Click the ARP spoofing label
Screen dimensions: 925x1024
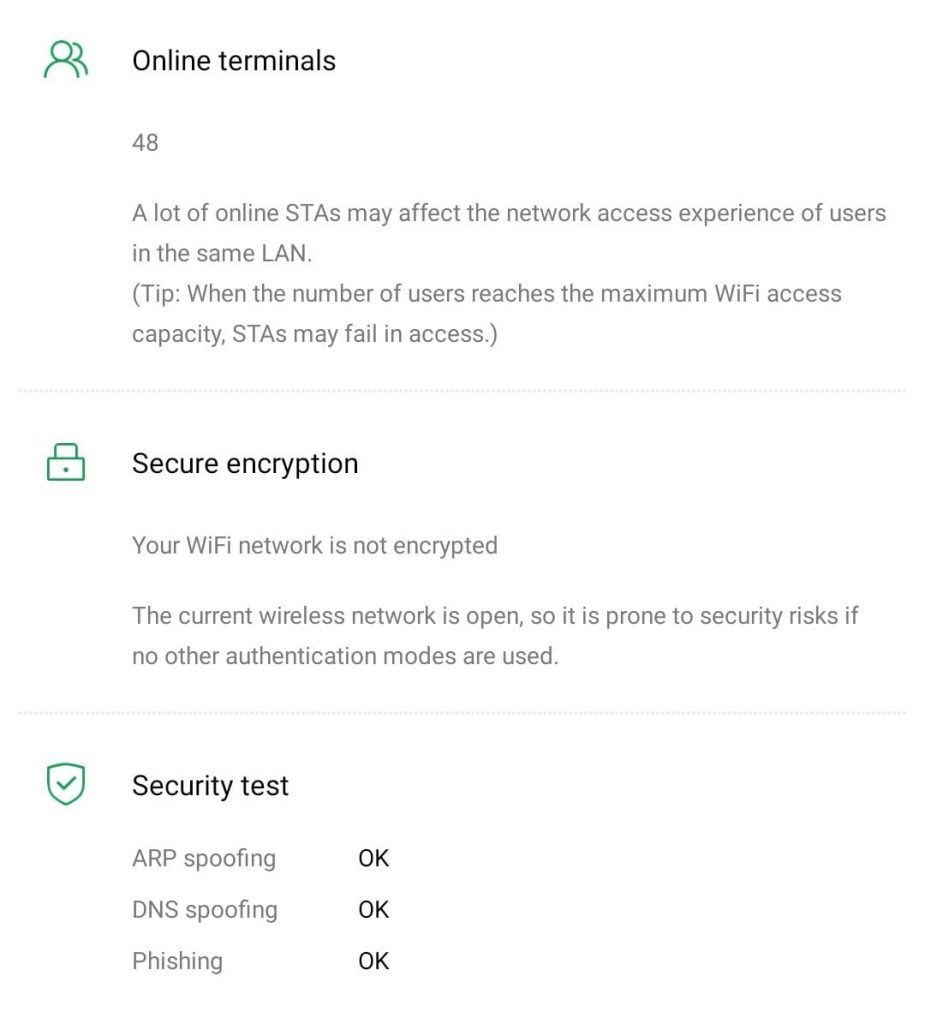pyautogui.click(x=204, y=858)
